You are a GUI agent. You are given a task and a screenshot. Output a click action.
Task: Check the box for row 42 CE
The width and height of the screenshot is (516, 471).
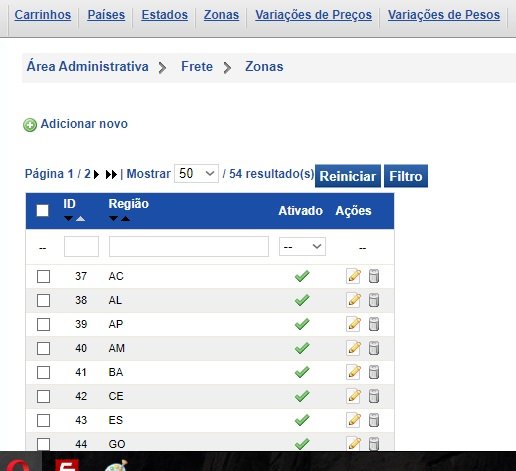point(43,396)
